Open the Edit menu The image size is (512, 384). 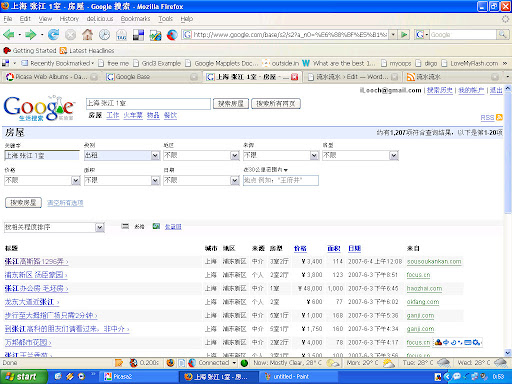25,19
